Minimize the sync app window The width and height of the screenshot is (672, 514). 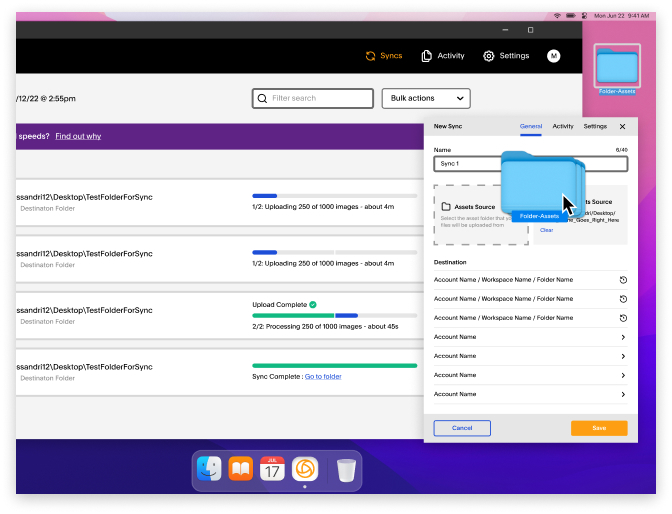[x=505, y=30]
